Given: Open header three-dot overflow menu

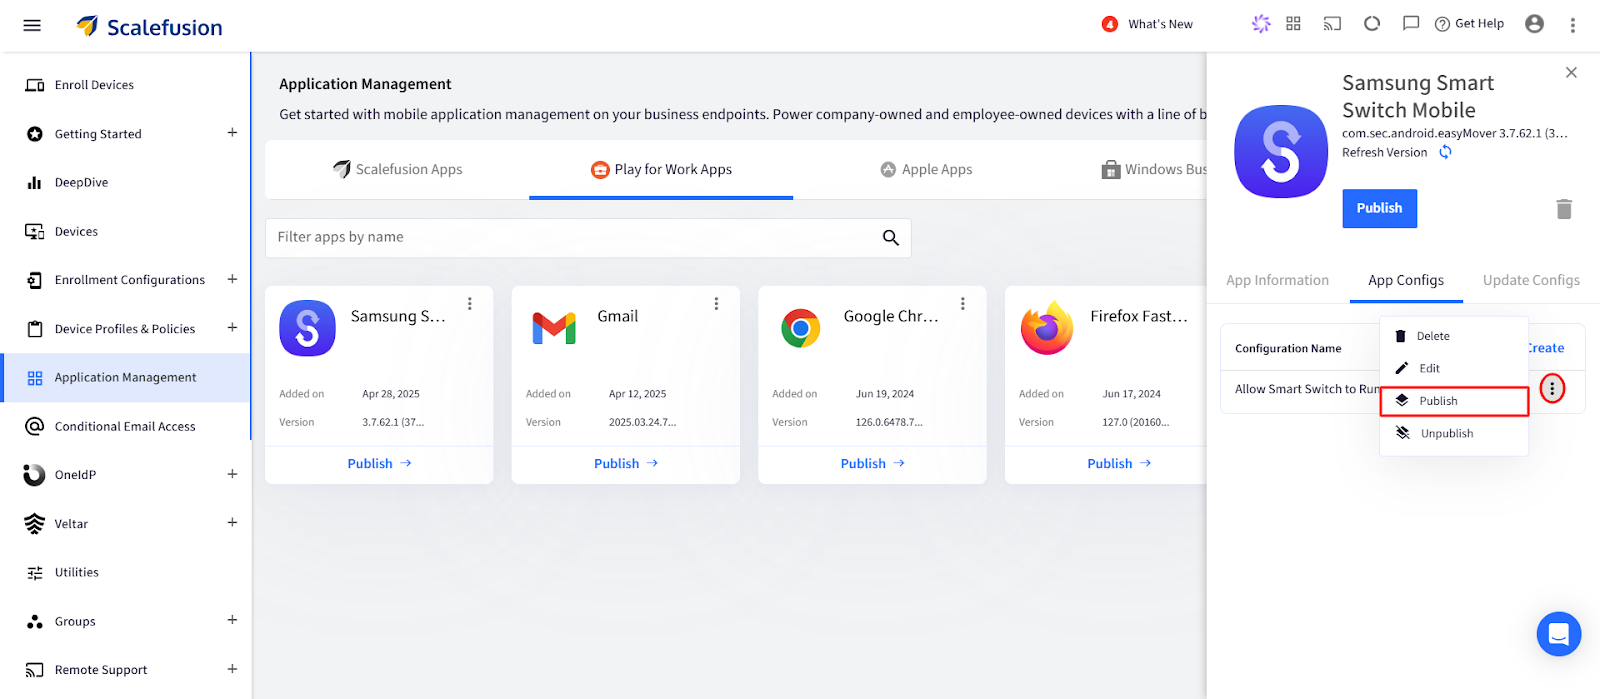Looking at the screenshot, I should point(1572,25).
